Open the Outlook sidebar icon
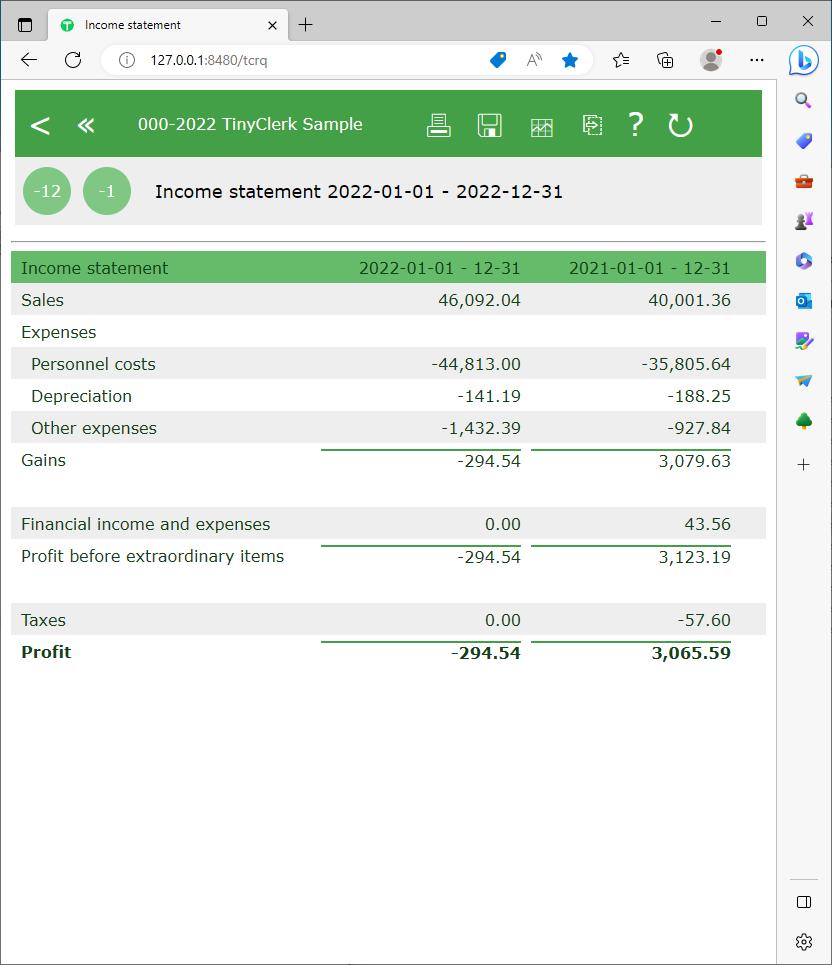This screenshot has height=965, width=832. (x=804, y=301)
